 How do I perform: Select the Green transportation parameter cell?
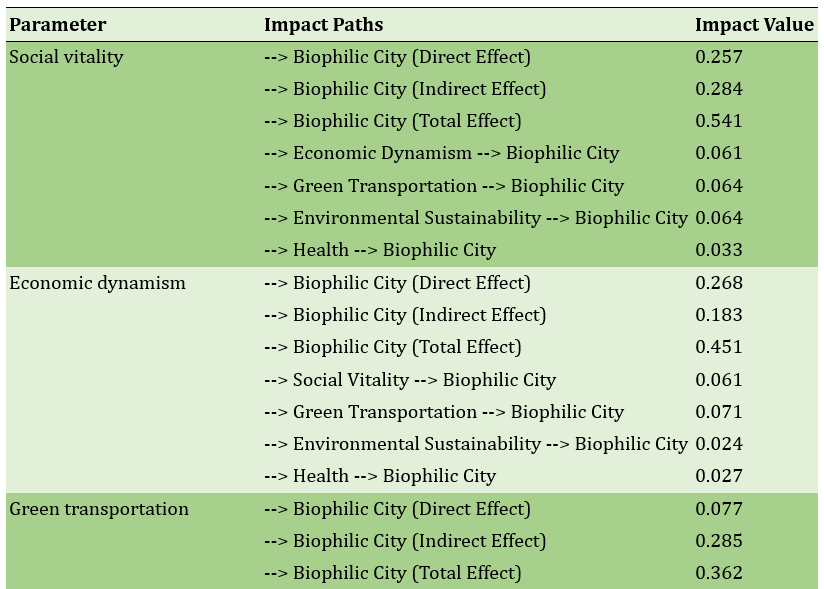pyautogui.click(x=99, y=509)
